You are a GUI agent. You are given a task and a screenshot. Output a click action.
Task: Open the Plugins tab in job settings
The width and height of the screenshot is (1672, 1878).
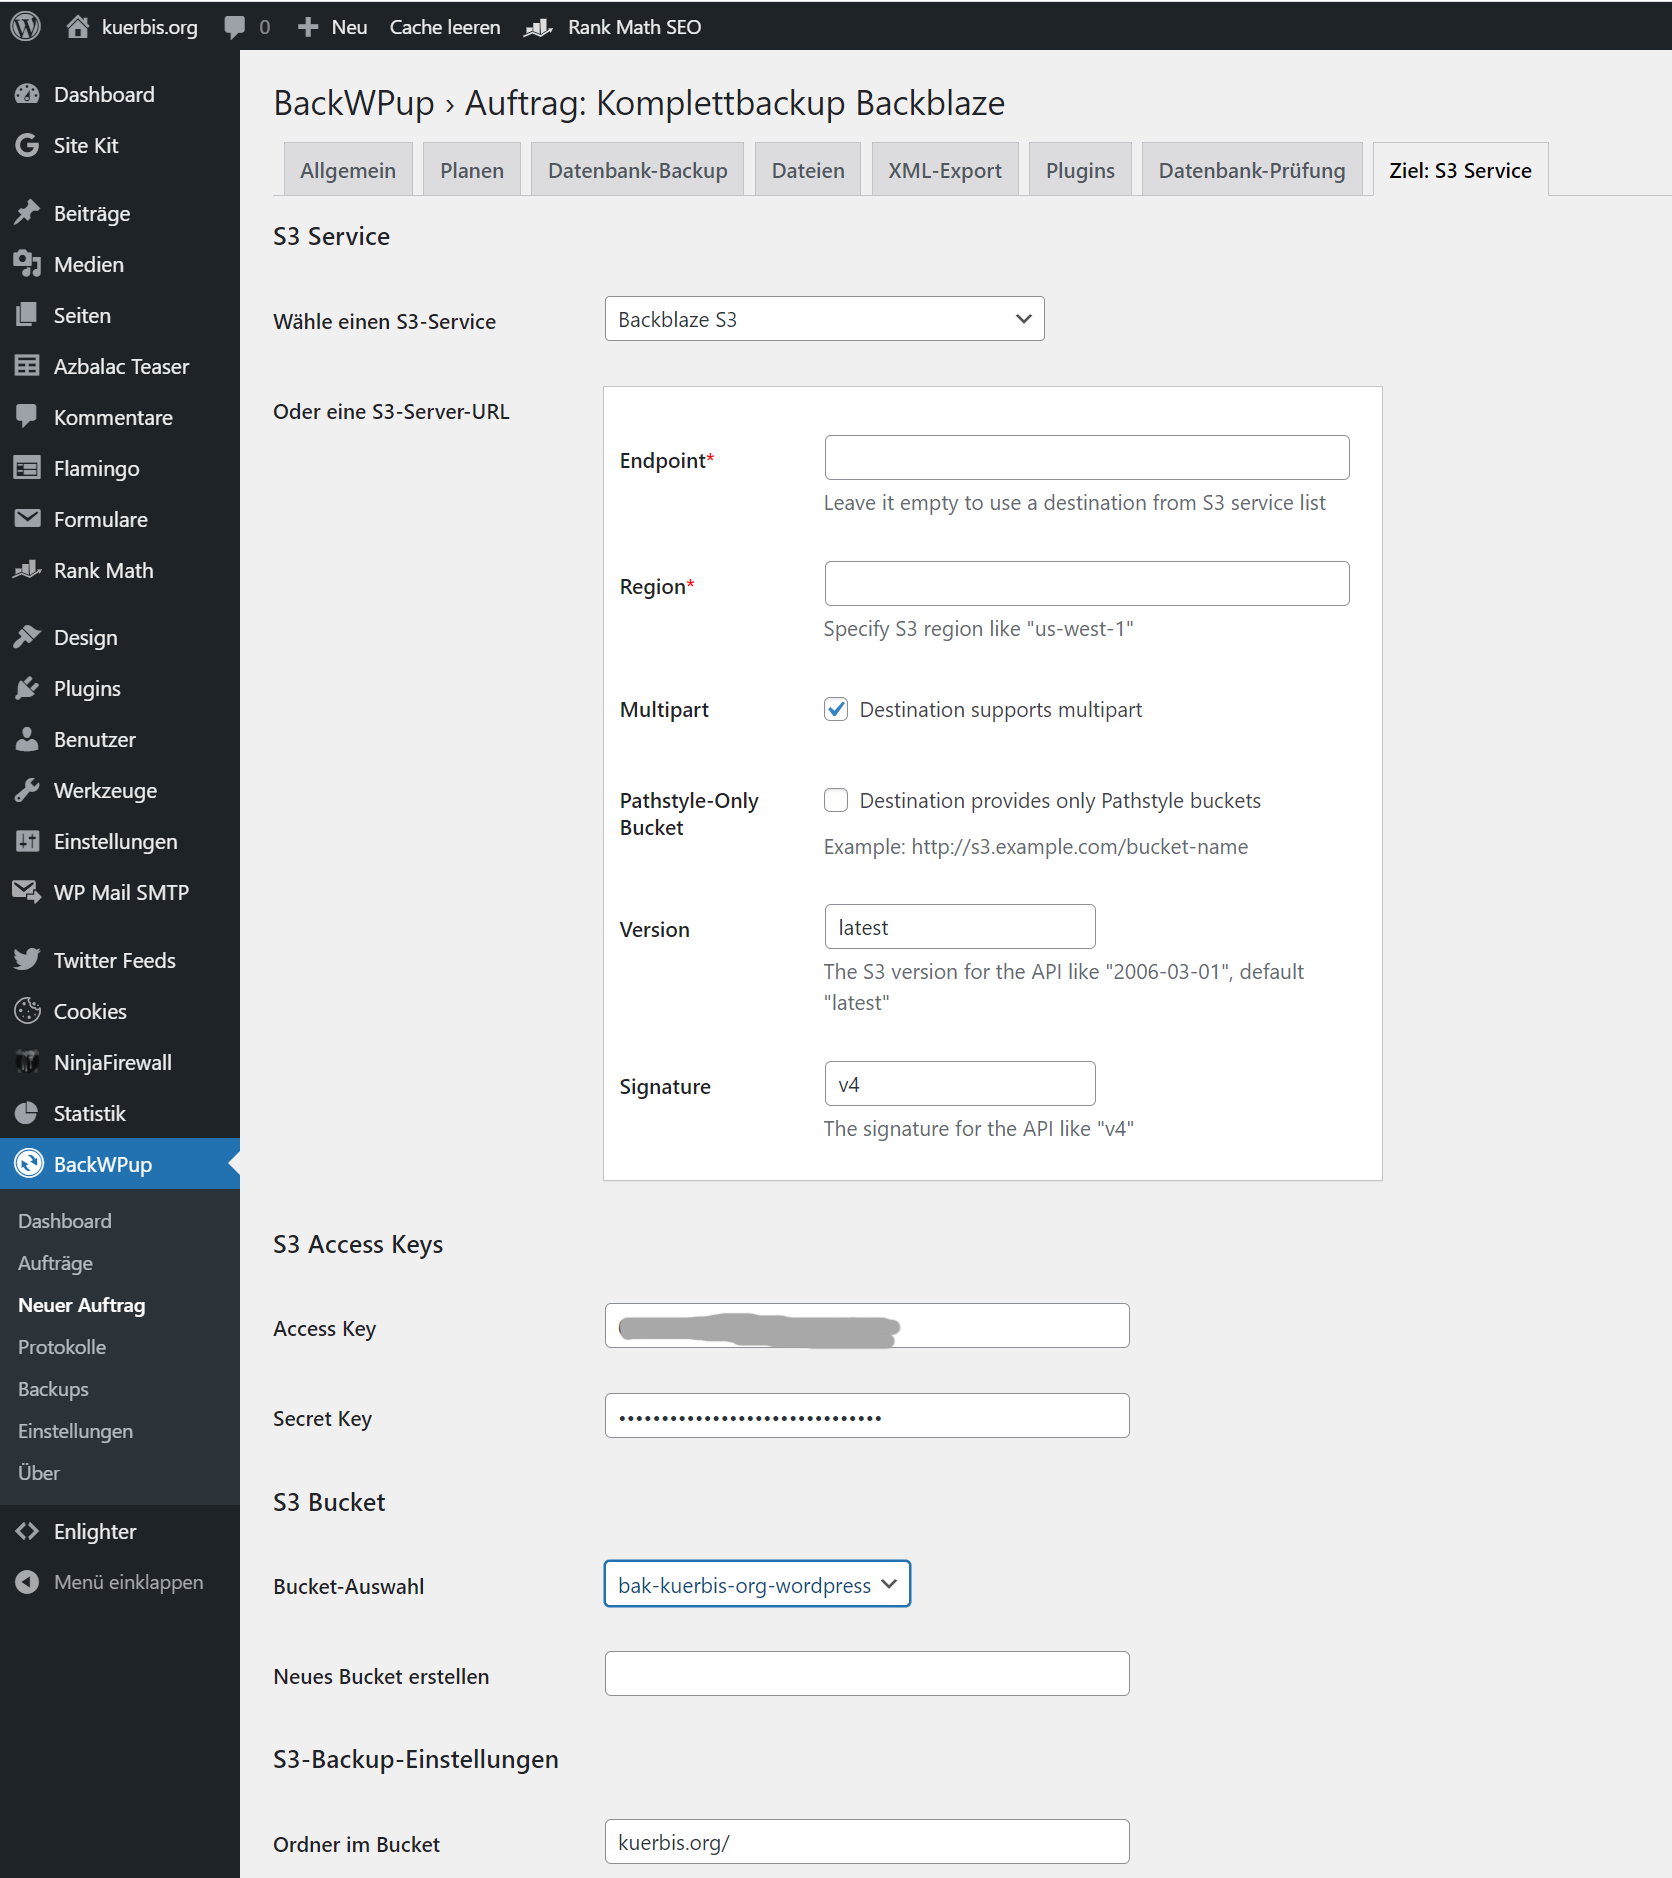(x=1080, y=169)
